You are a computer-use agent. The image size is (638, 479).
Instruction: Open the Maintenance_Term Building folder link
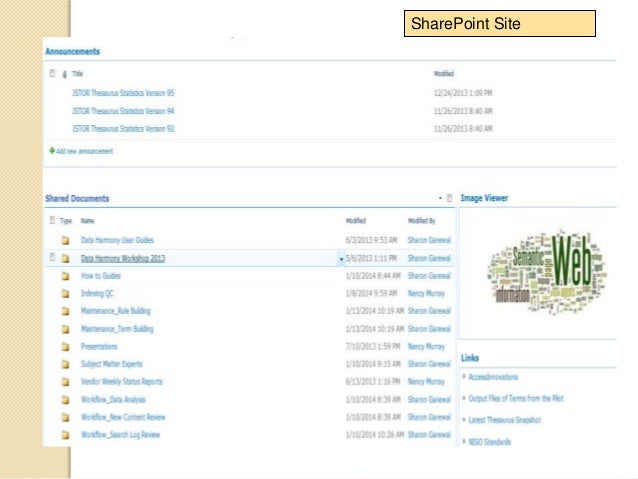coord(117,329)
